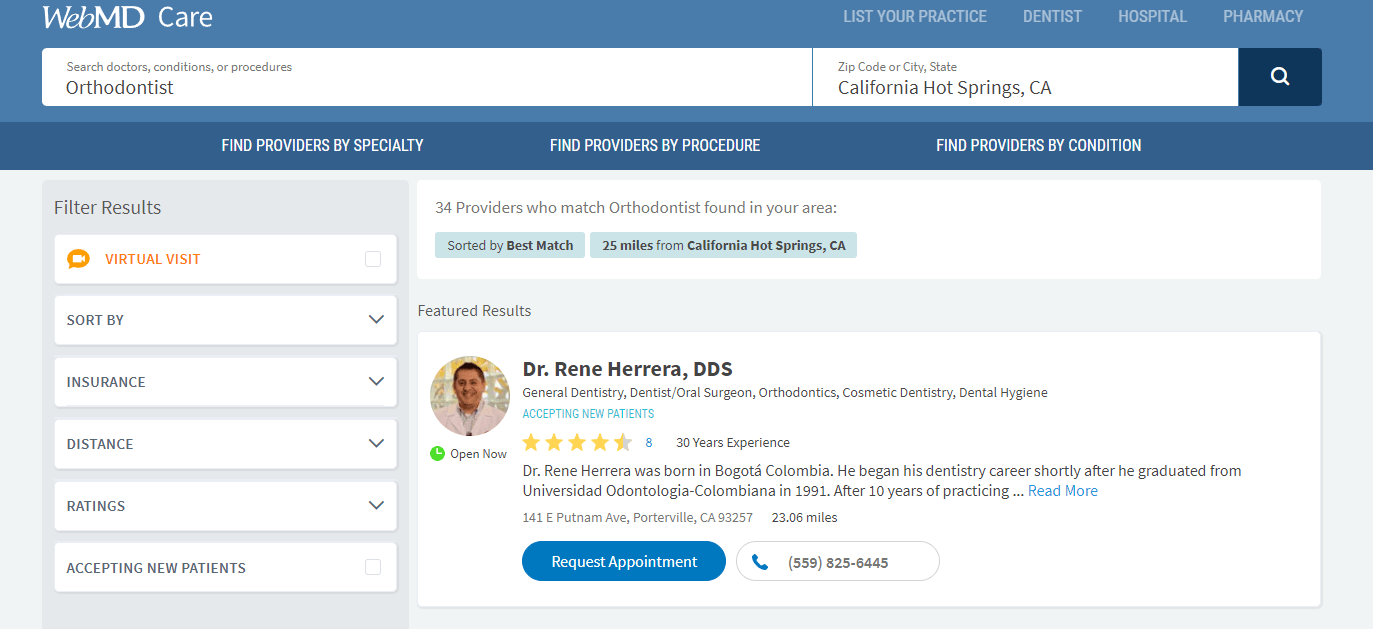1373x629 pixels.
Task: Expand the Ratings filter
Action: pos(377,505)
